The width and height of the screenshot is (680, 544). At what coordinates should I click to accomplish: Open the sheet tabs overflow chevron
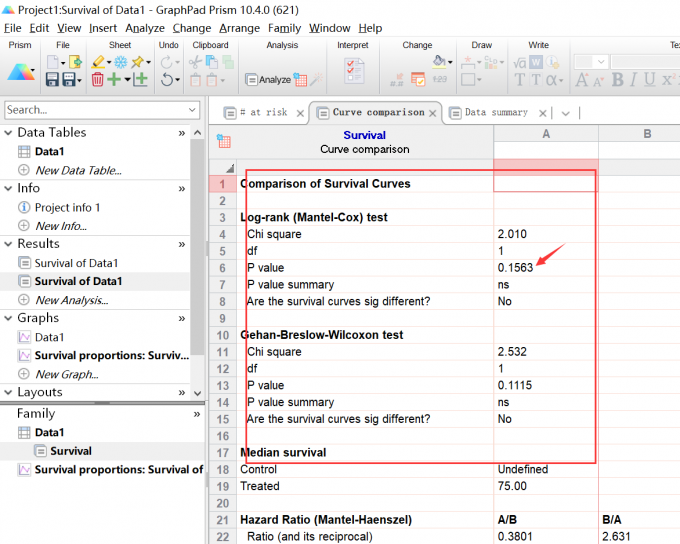coord(565,114)
